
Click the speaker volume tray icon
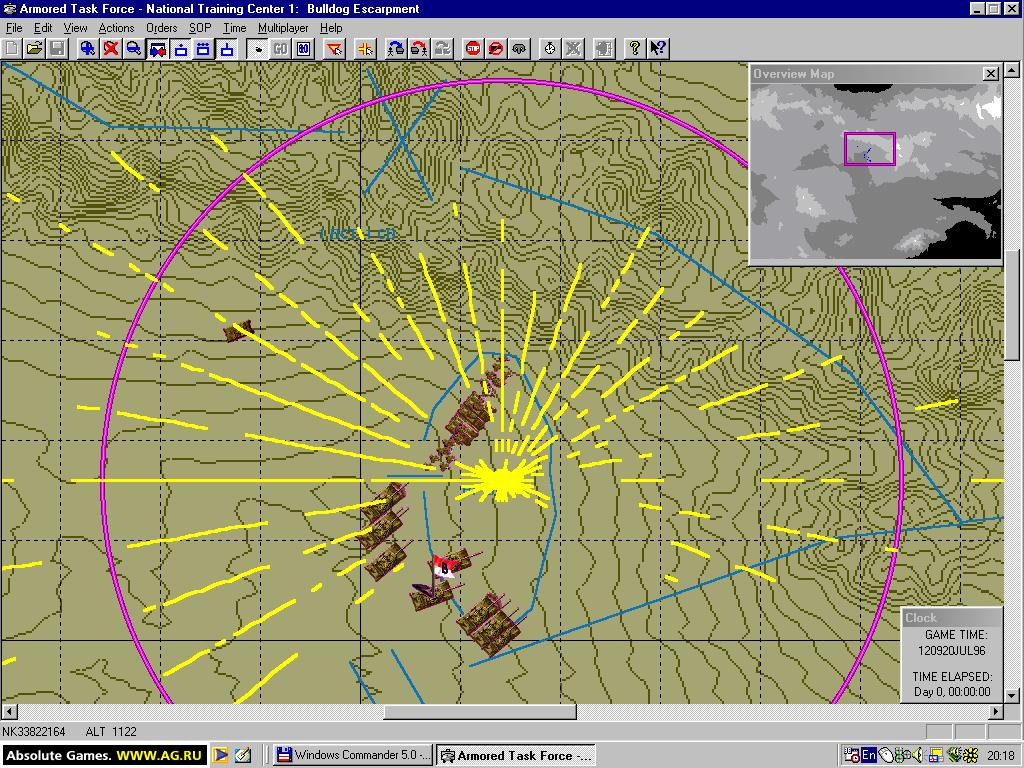(x=917, y=756)
